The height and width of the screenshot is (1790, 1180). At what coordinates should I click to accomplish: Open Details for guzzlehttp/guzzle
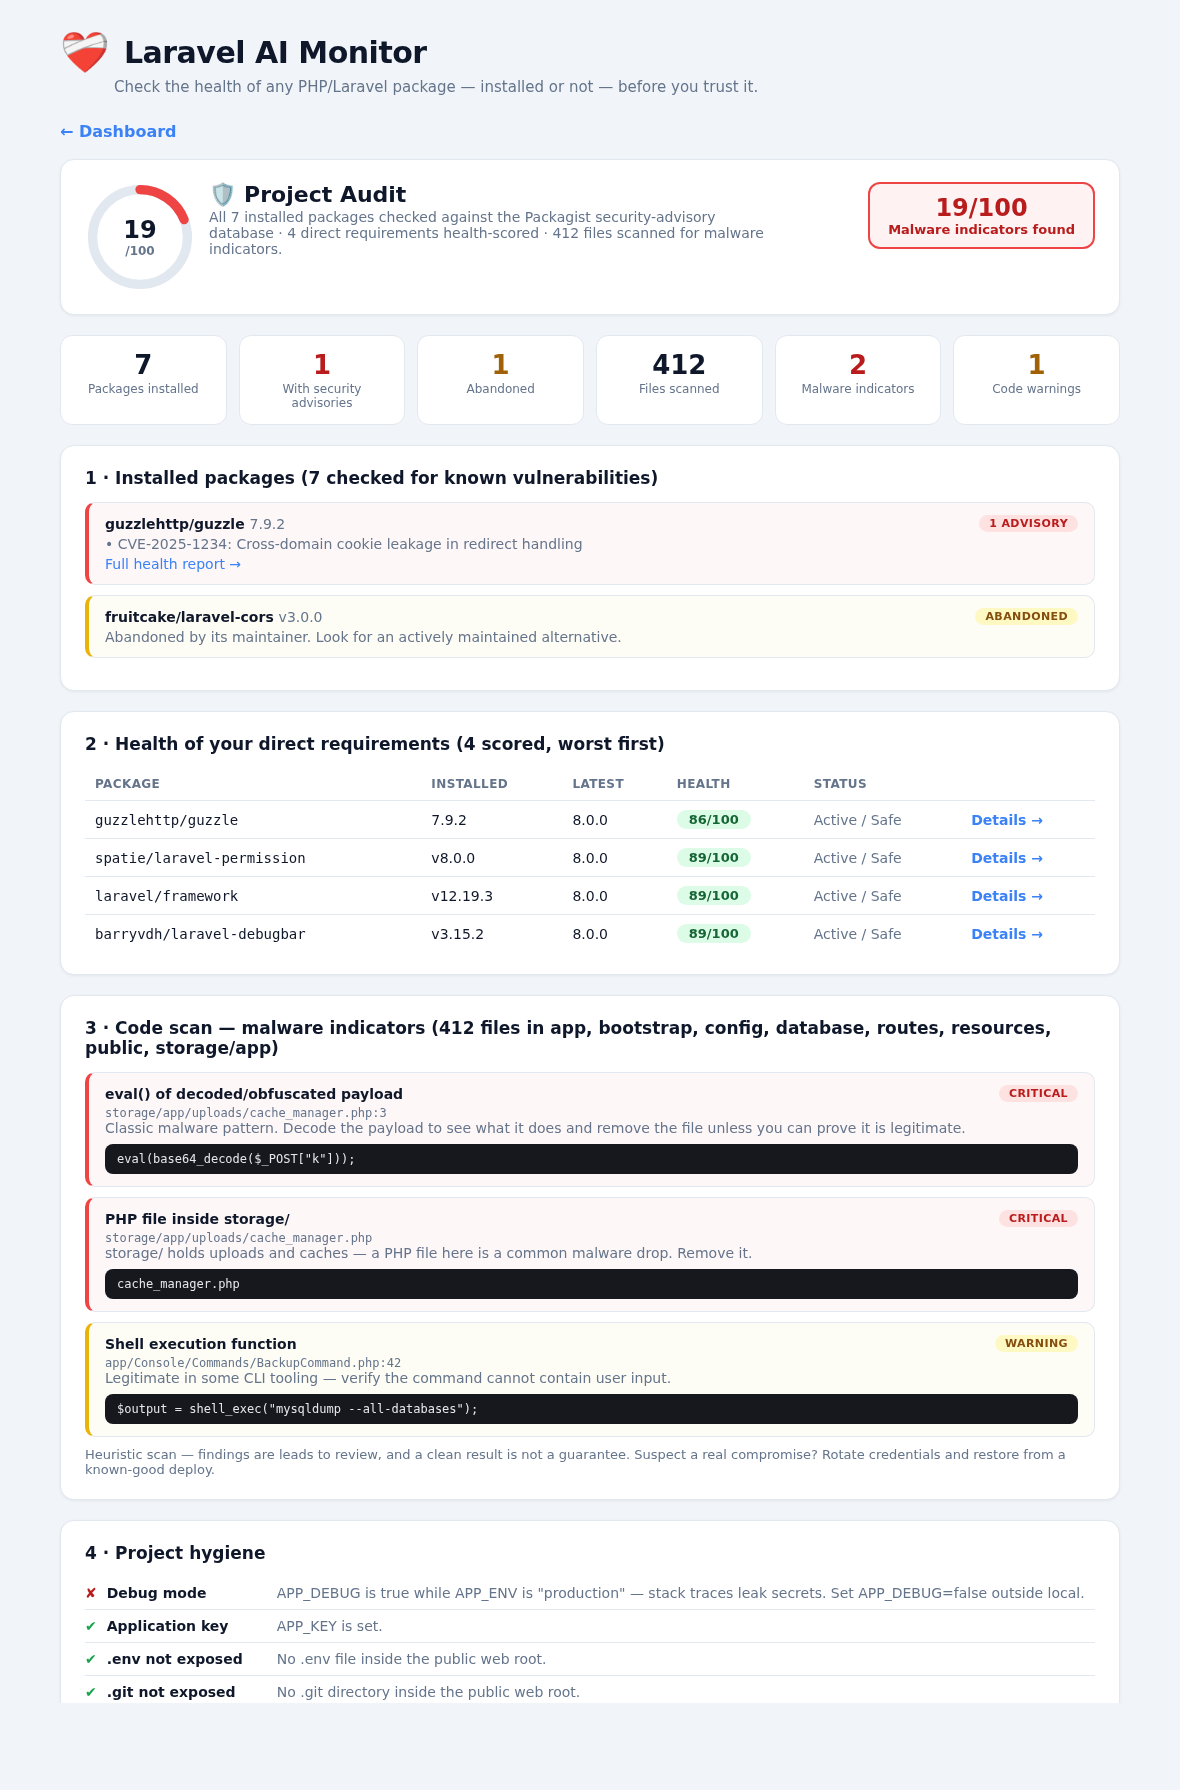coord(1007,820)
